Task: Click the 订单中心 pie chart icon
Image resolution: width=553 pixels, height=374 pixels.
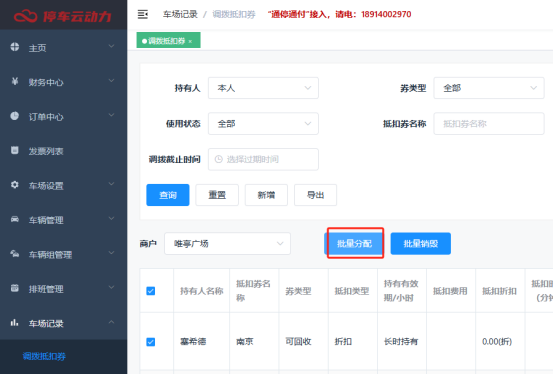Action: coord(14,116)
